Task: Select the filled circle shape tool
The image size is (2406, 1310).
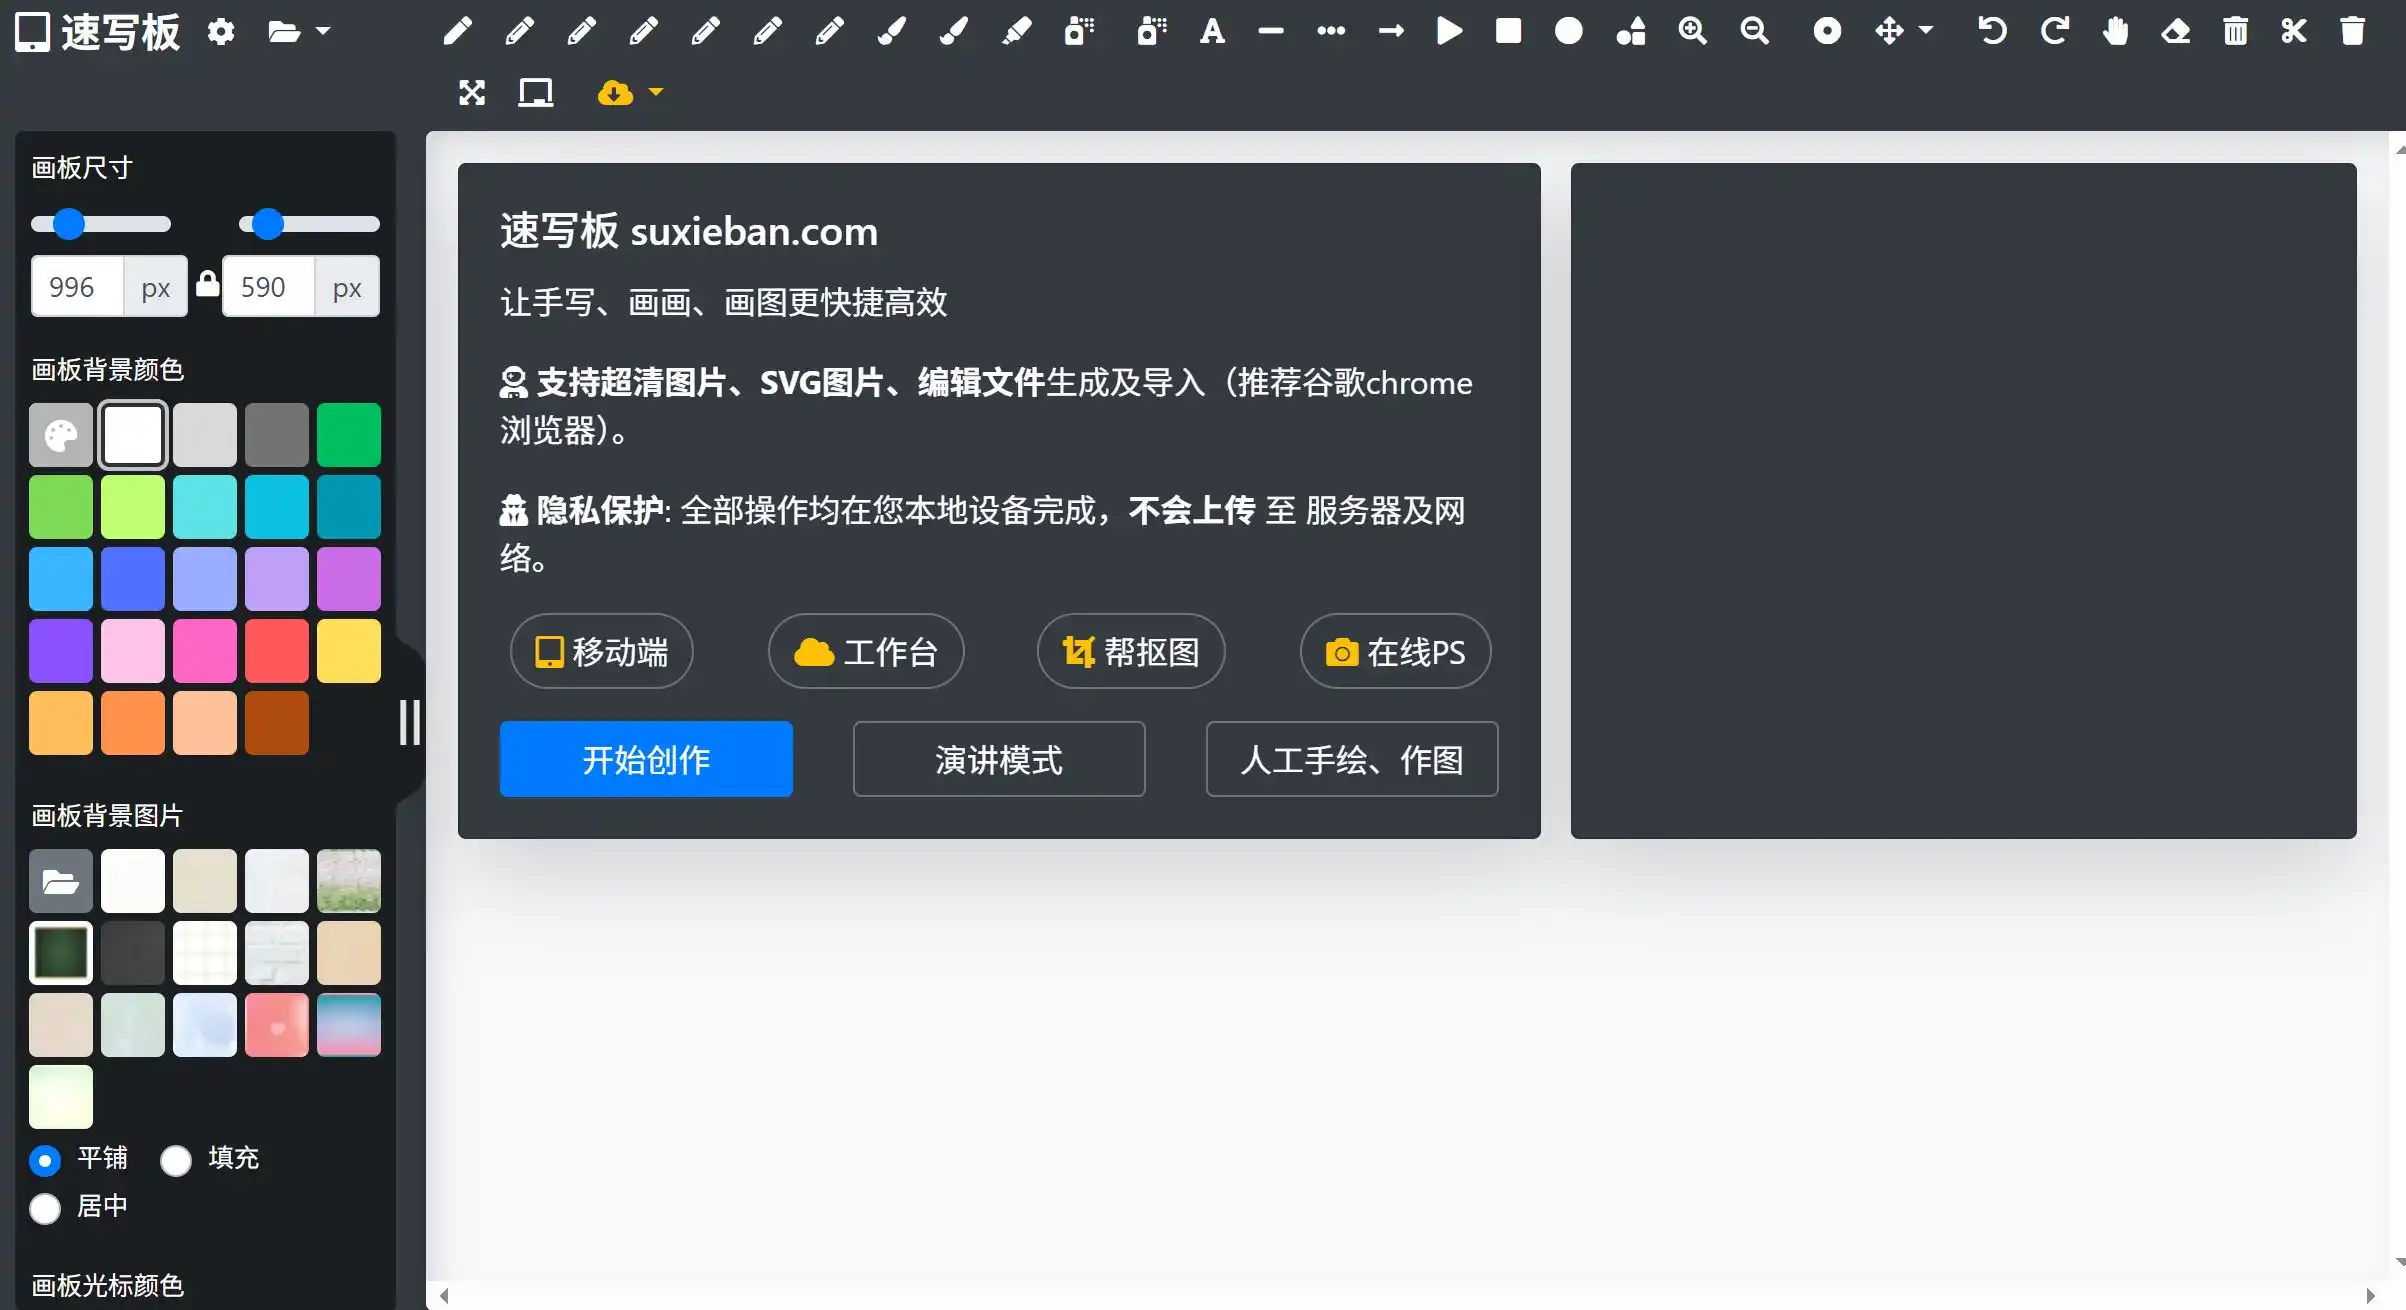Action: point(1569,31)
